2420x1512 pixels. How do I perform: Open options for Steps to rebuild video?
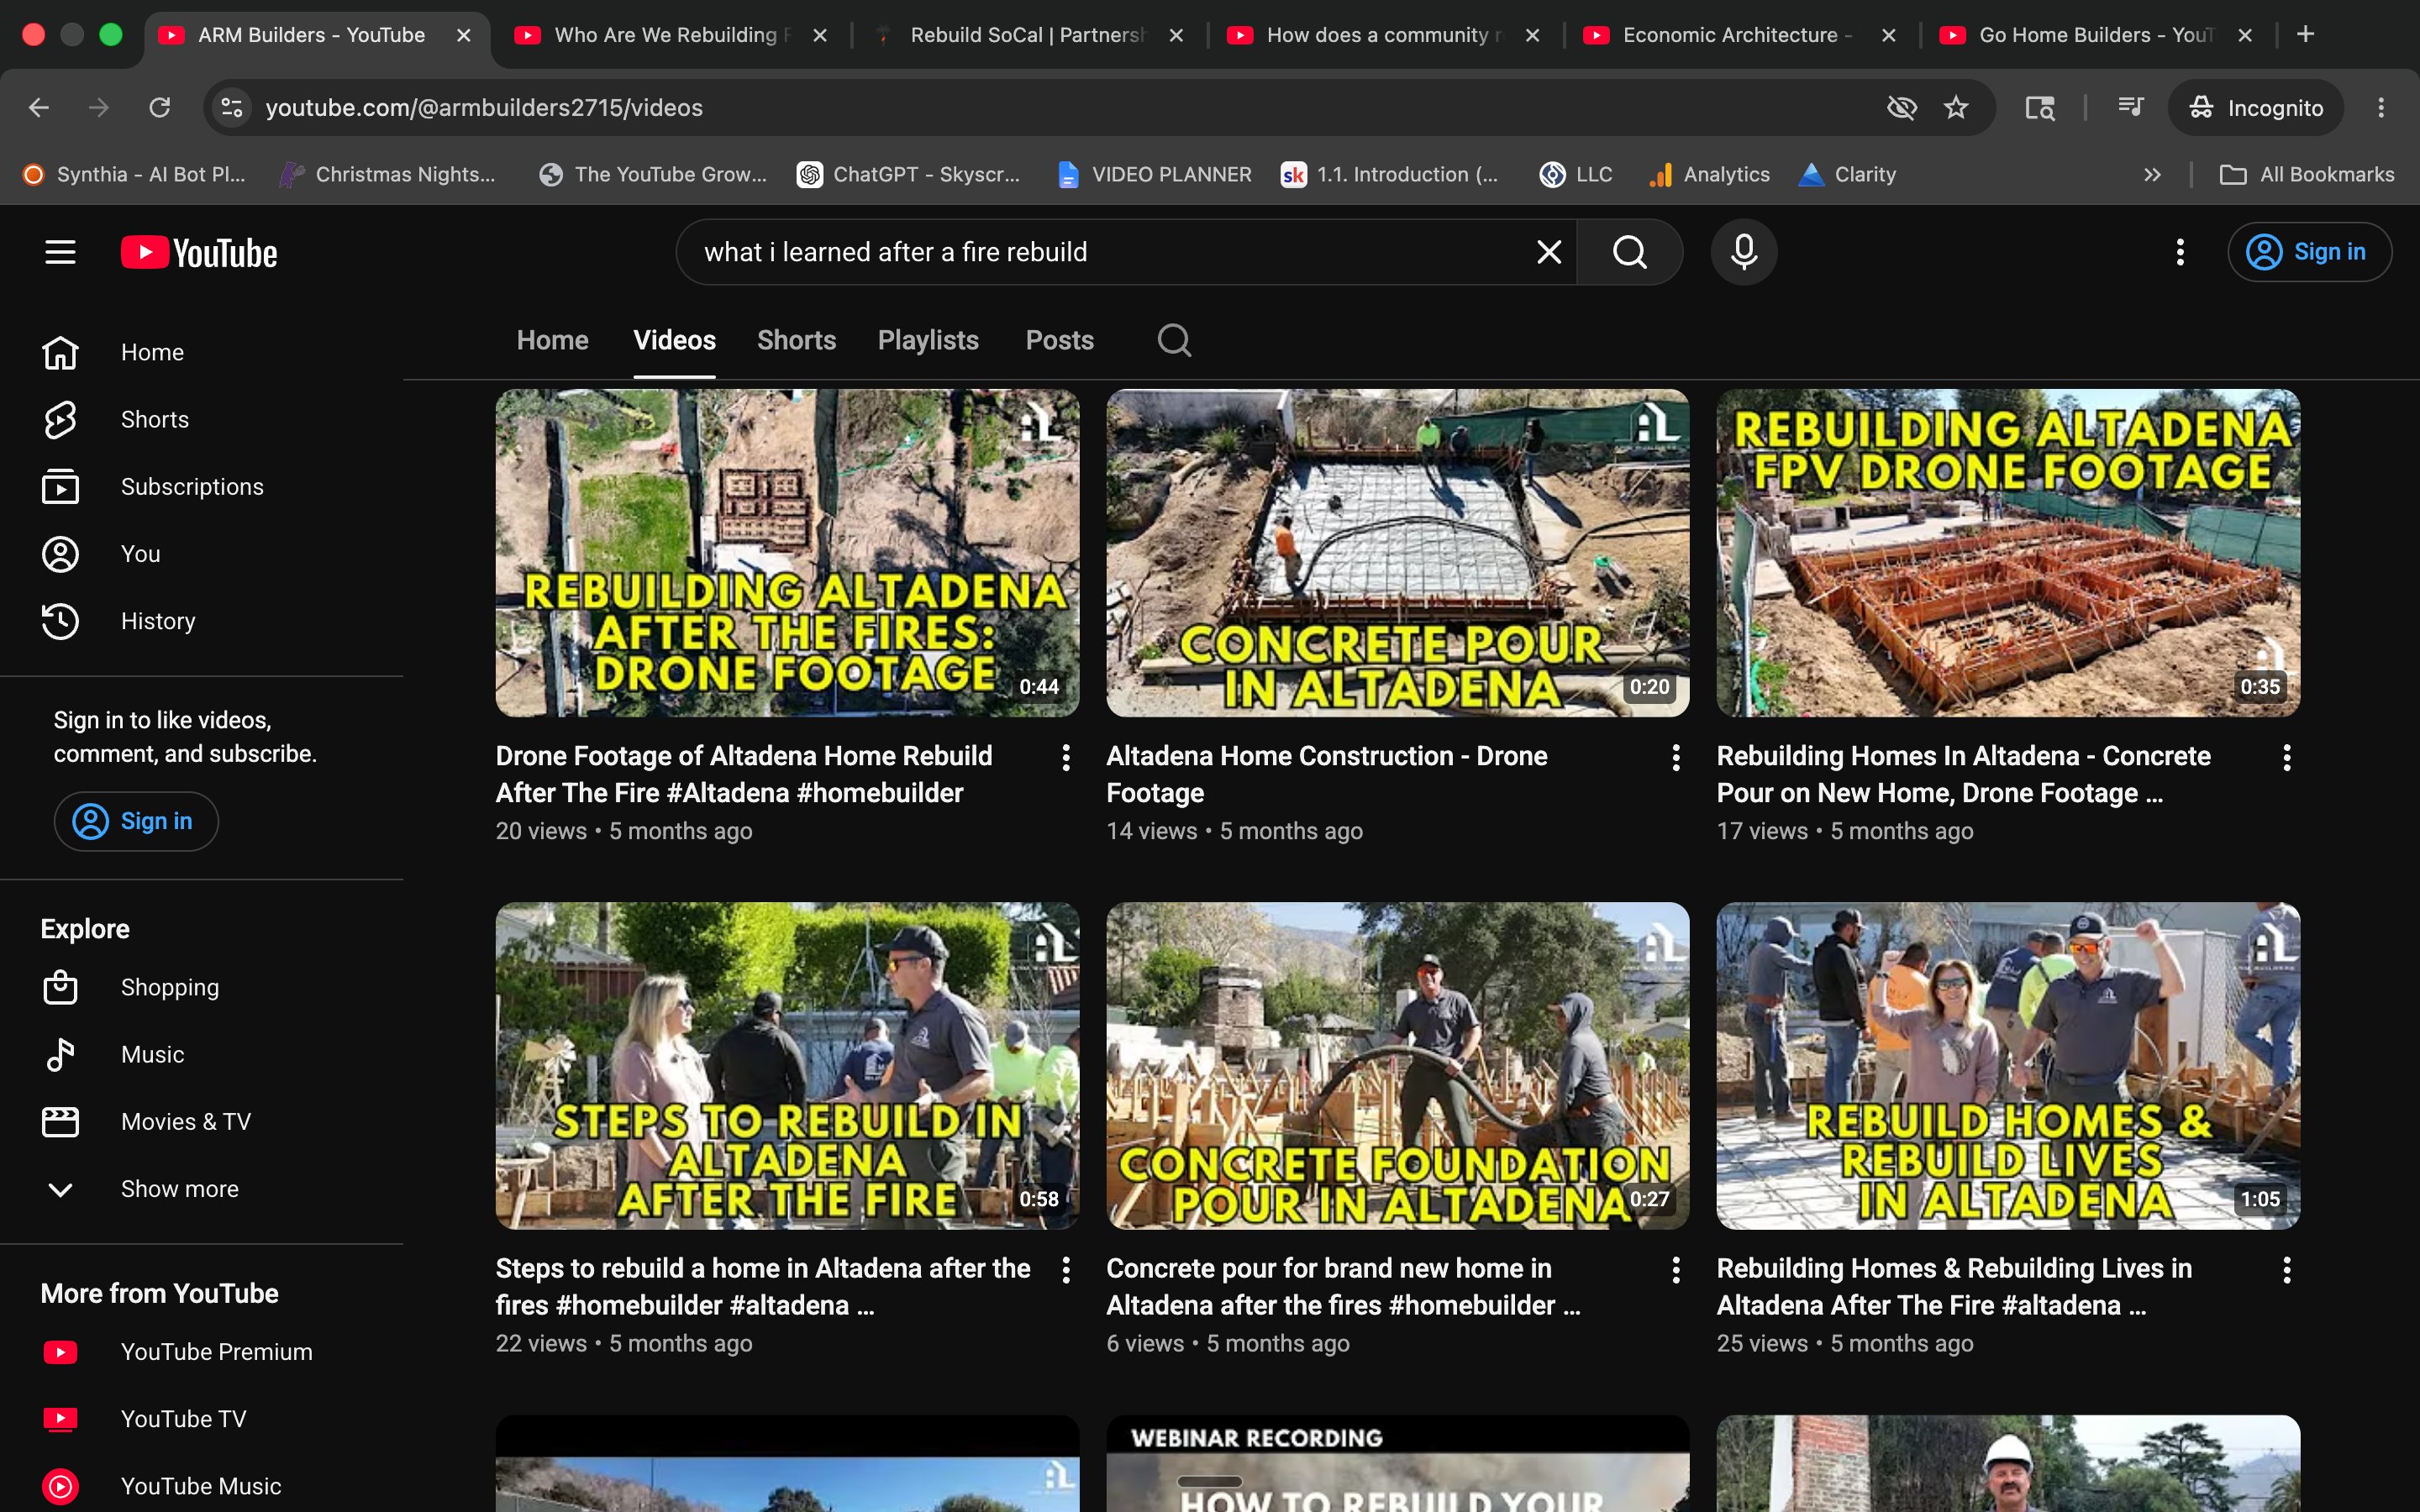pos(1066,1270)
